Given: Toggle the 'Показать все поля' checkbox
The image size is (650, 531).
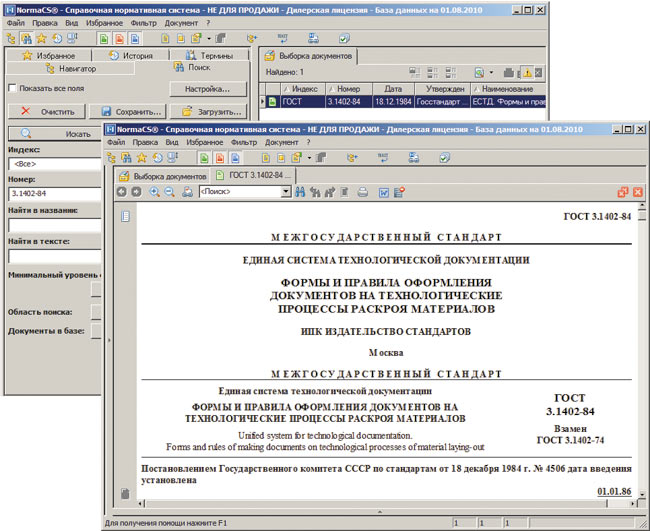Looking at the screenshot, I should click(x=12, y=88).
